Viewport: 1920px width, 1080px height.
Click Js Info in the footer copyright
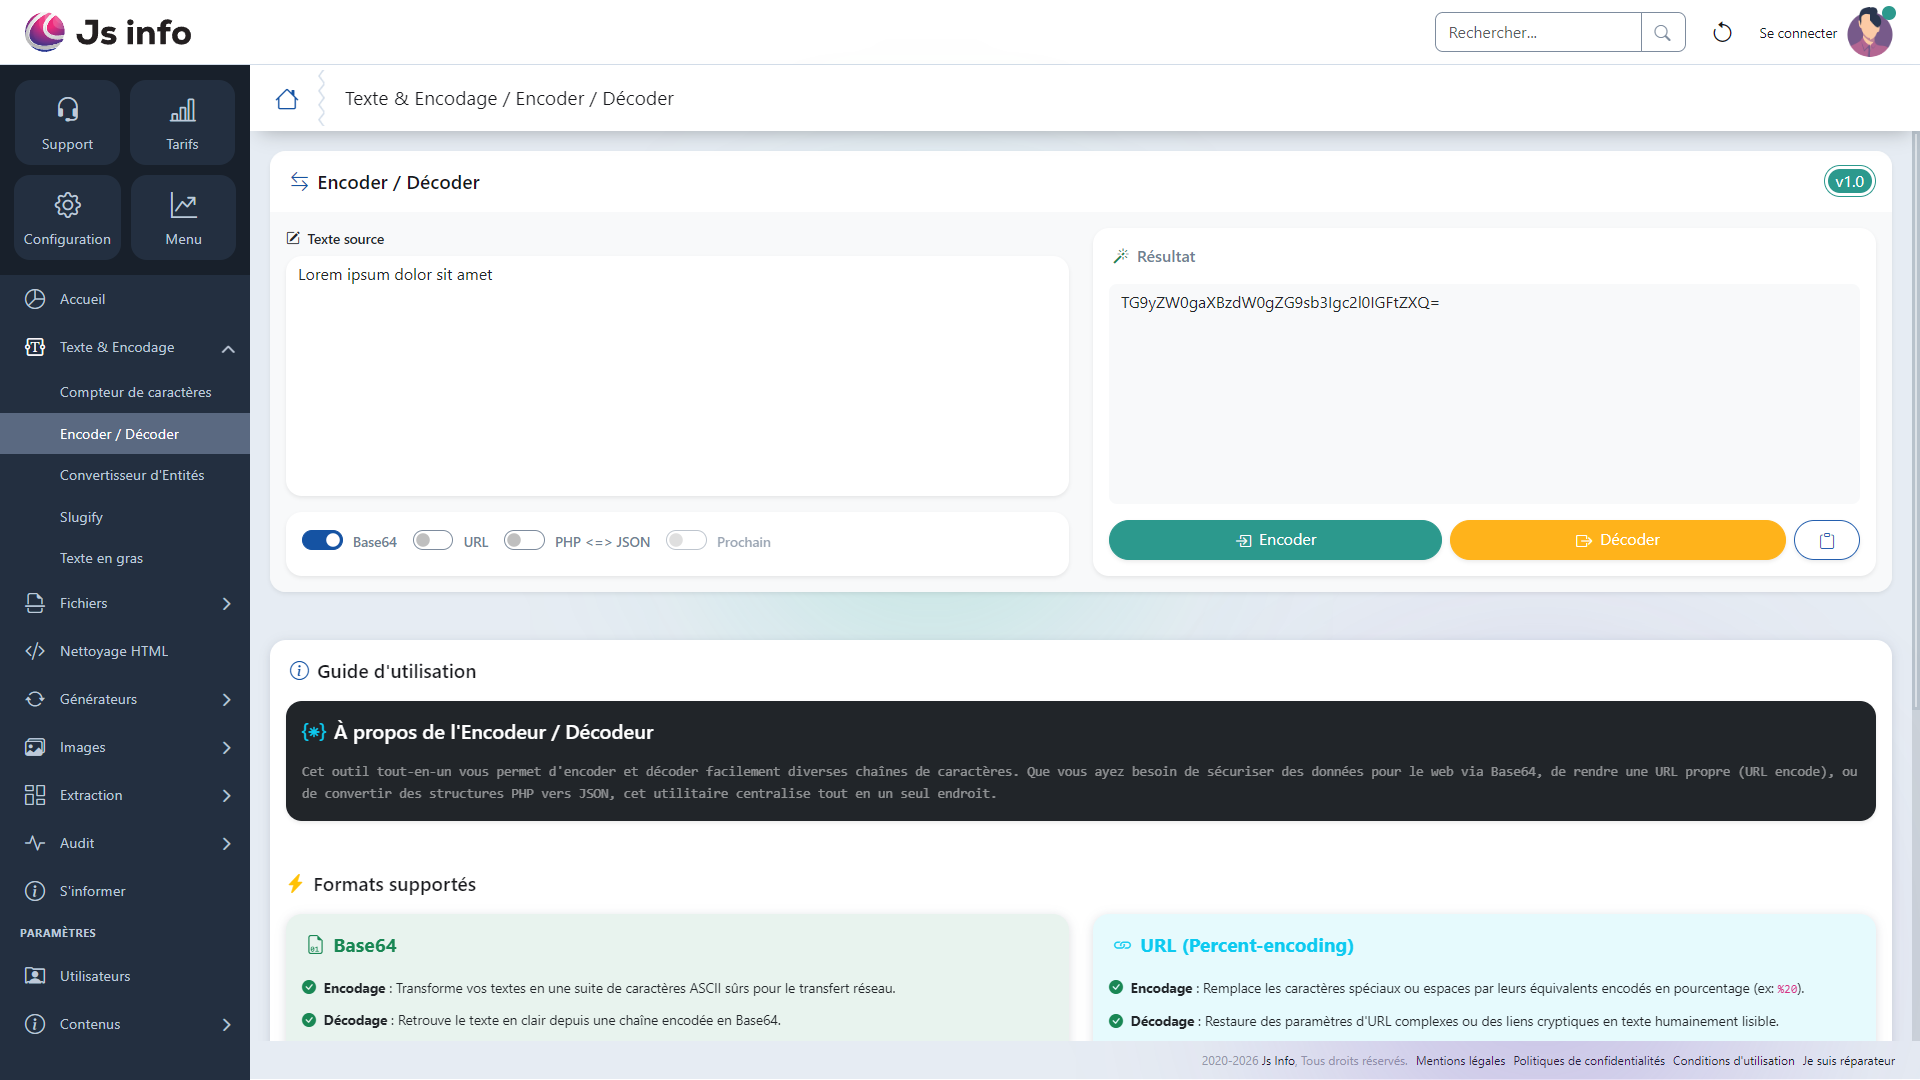point(1278,1061)
